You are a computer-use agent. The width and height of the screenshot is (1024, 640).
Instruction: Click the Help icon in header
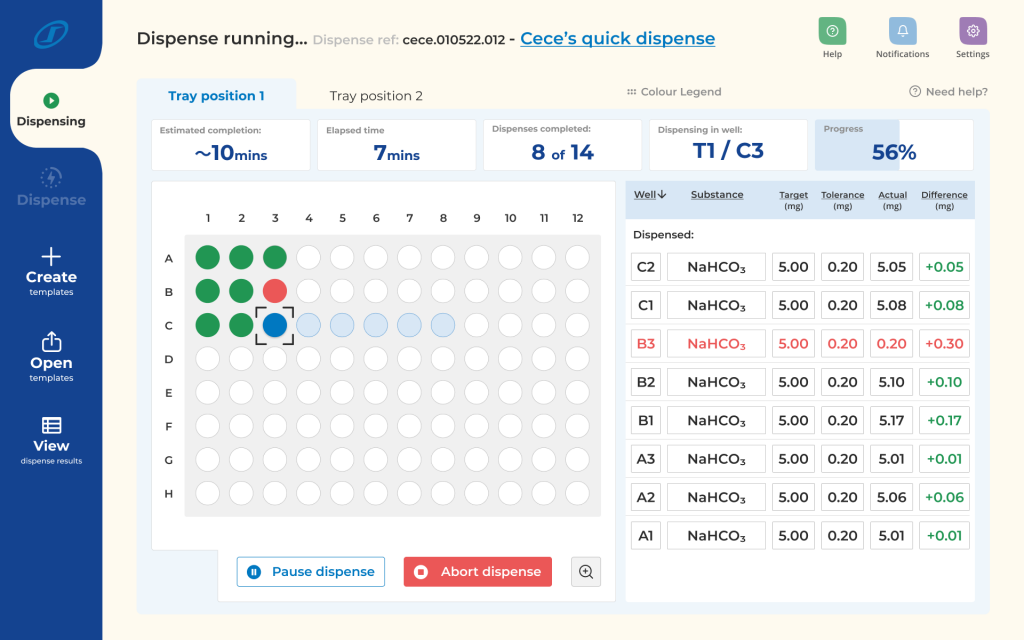pos(832,32)
